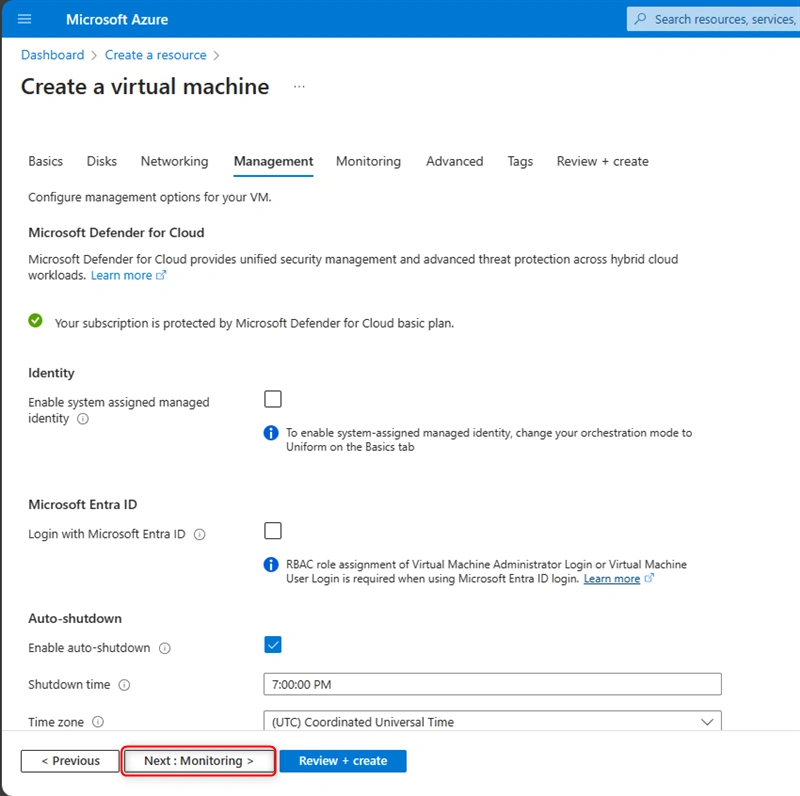The width and height of the screenshot is (800, 796).
Task: Click the Search resources, services box
Action: 713,19
